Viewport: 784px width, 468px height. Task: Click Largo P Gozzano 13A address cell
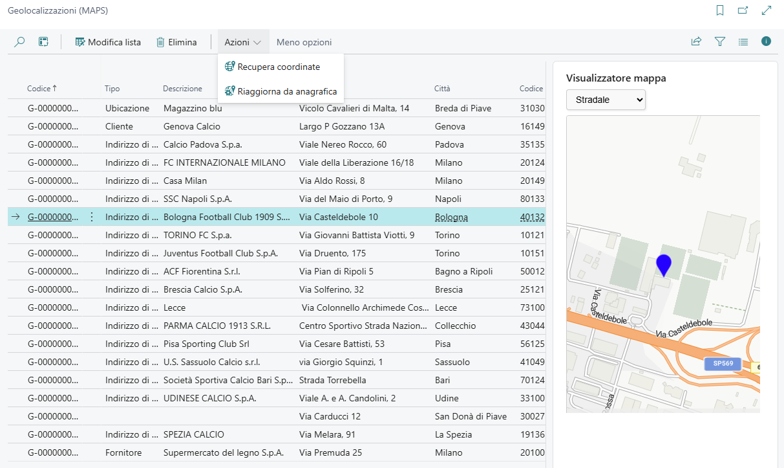[342, 126]
